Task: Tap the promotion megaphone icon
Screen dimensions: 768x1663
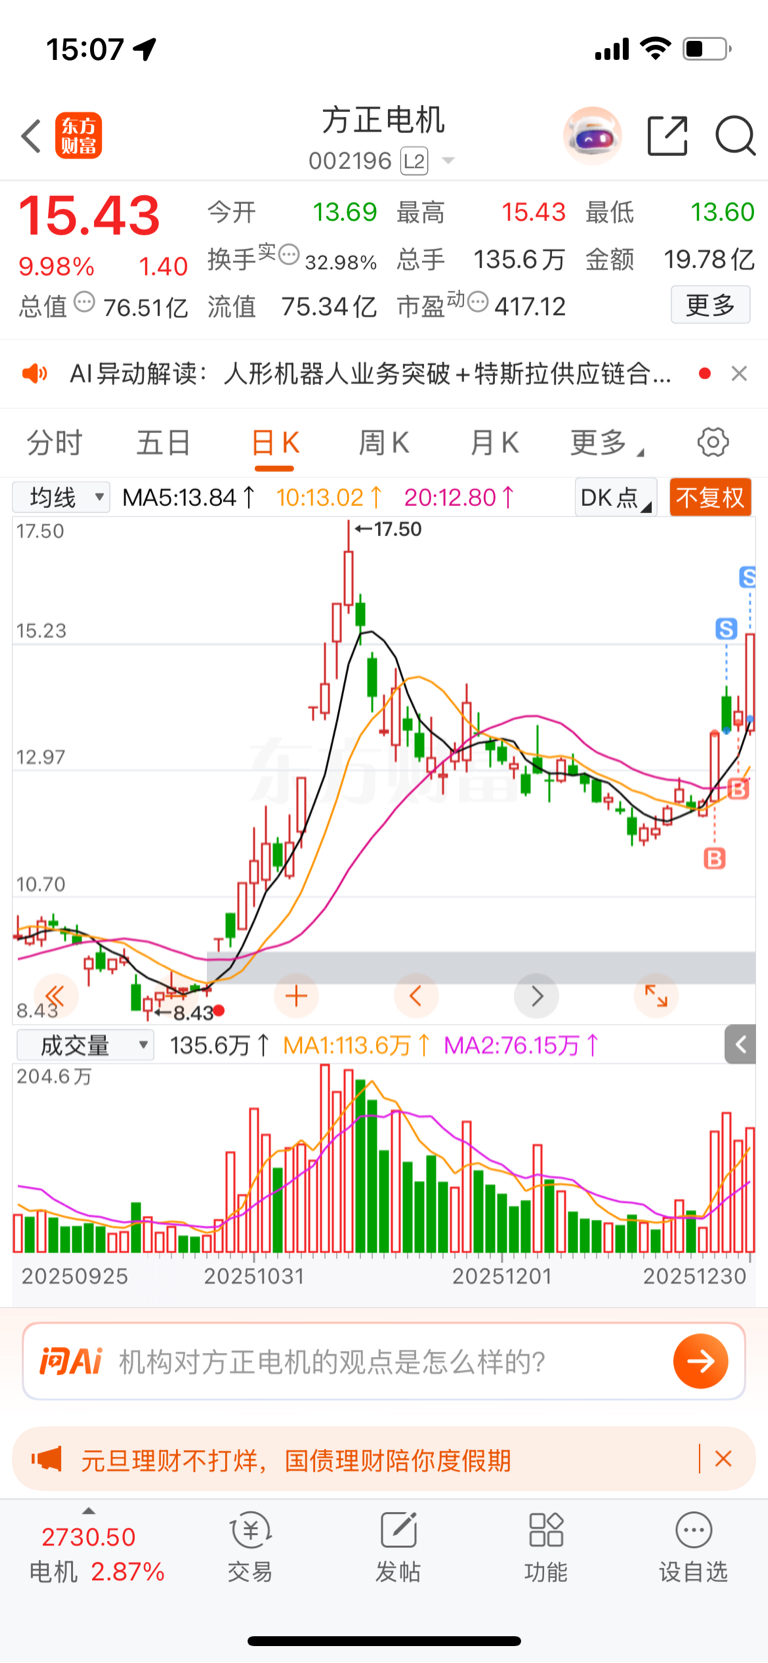Action: tap(46, 1459)
